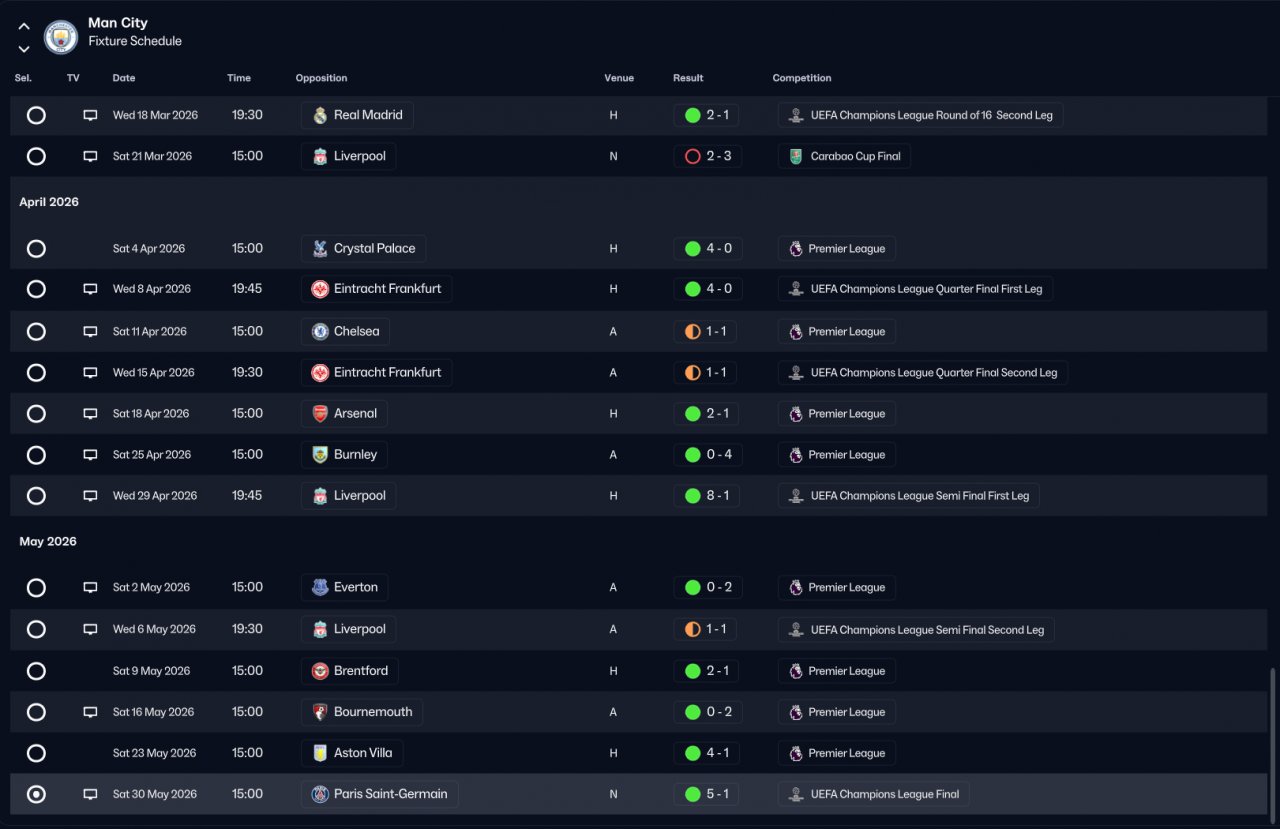Click the Crystal Palace club crest

320,249
